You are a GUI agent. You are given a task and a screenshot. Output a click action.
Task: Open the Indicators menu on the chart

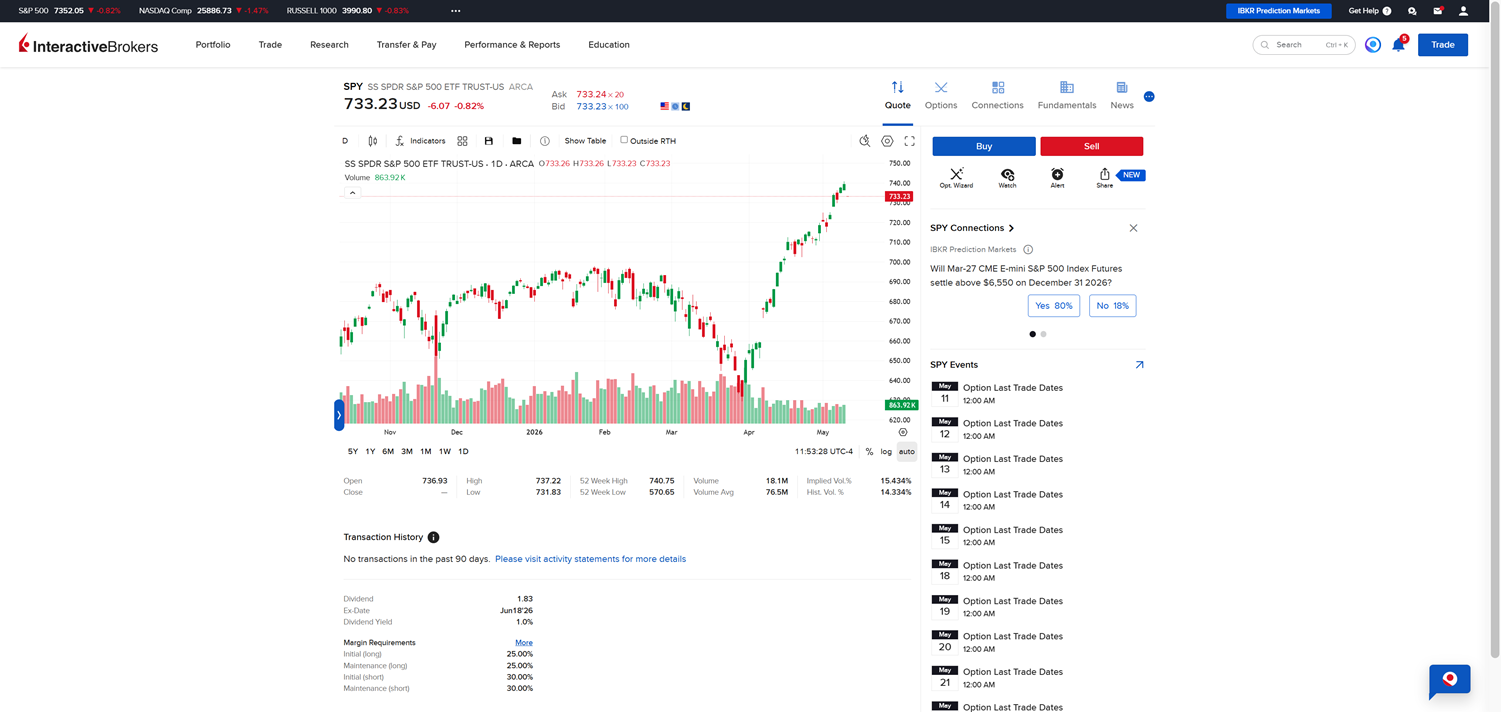pyautogui.click(x=420, y=141)
